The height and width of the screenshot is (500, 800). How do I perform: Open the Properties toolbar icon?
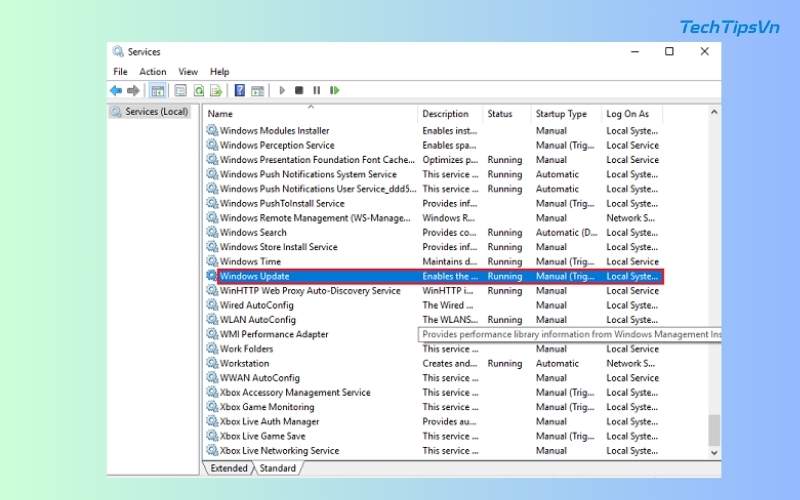coord(181,91)
